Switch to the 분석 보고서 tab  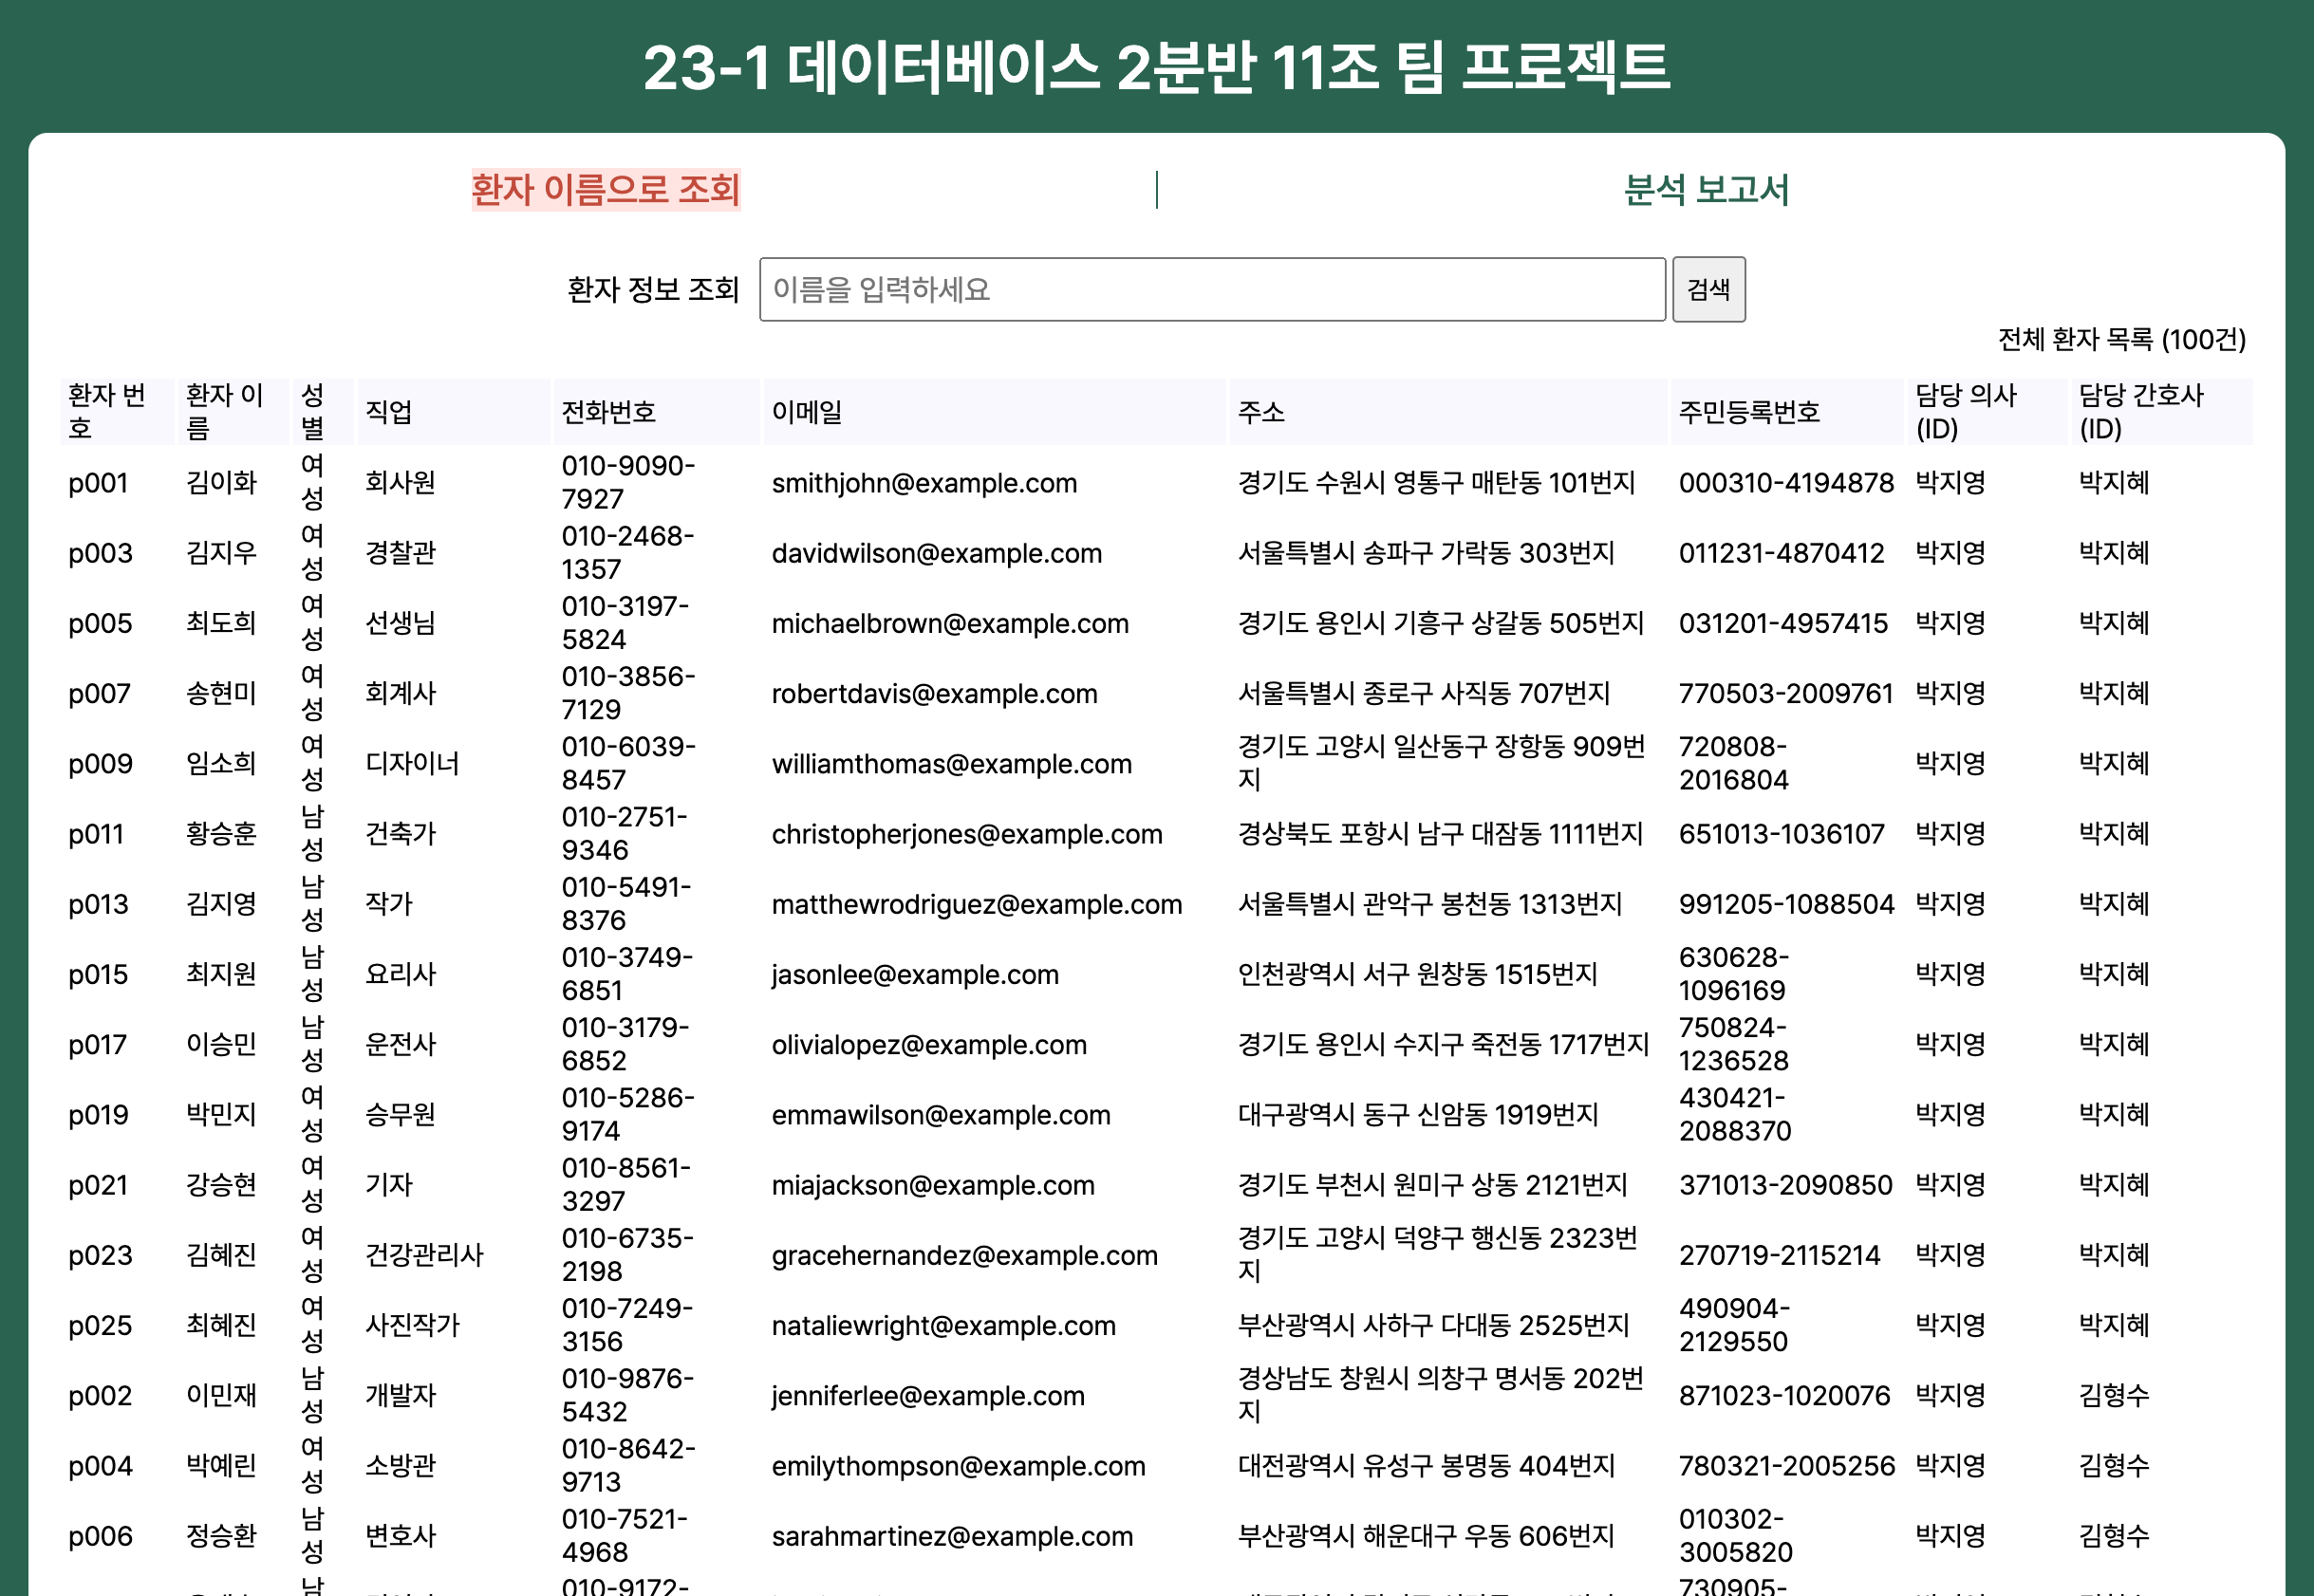tap(1705, 192)
